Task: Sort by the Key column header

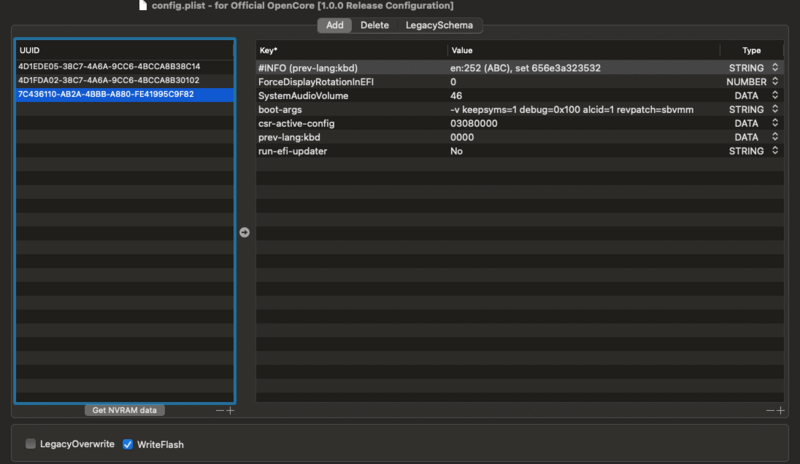Action: coord(350,49)
